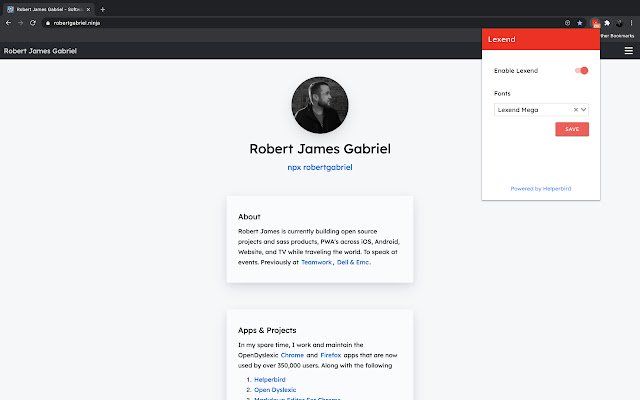Reload the page with the refresh icon
Viewport: 640px width, 400px height.
pyautogui.click(x=33, y=23)
